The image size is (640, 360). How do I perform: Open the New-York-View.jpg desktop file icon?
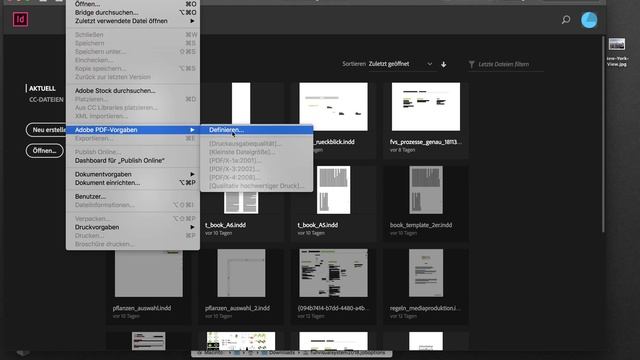(617, 44)
